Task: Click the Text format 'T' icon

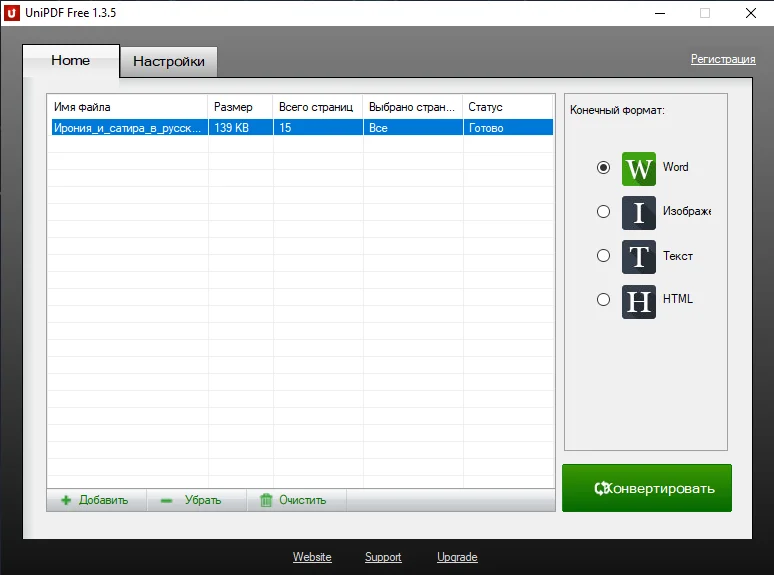Action: [x=639, y=257]
